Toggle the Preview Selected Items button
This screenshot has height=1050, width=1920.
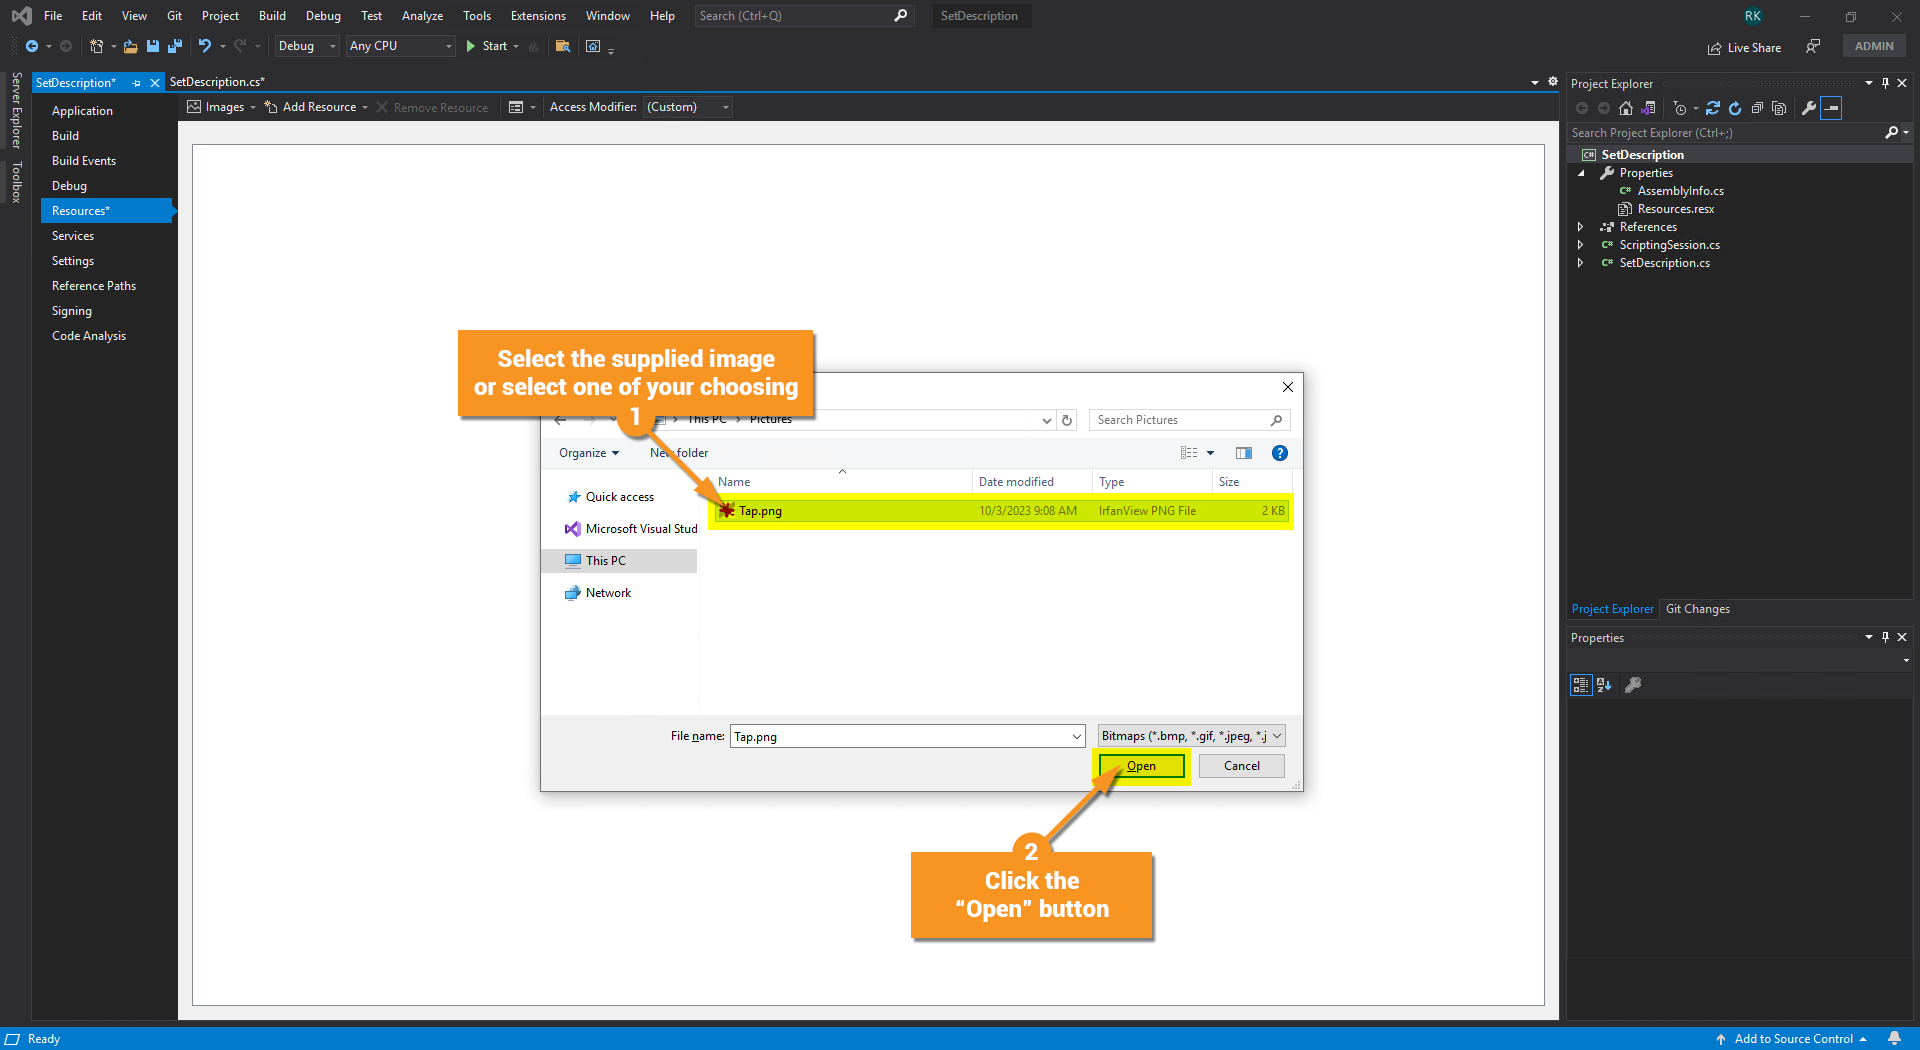pos(1831,108)
